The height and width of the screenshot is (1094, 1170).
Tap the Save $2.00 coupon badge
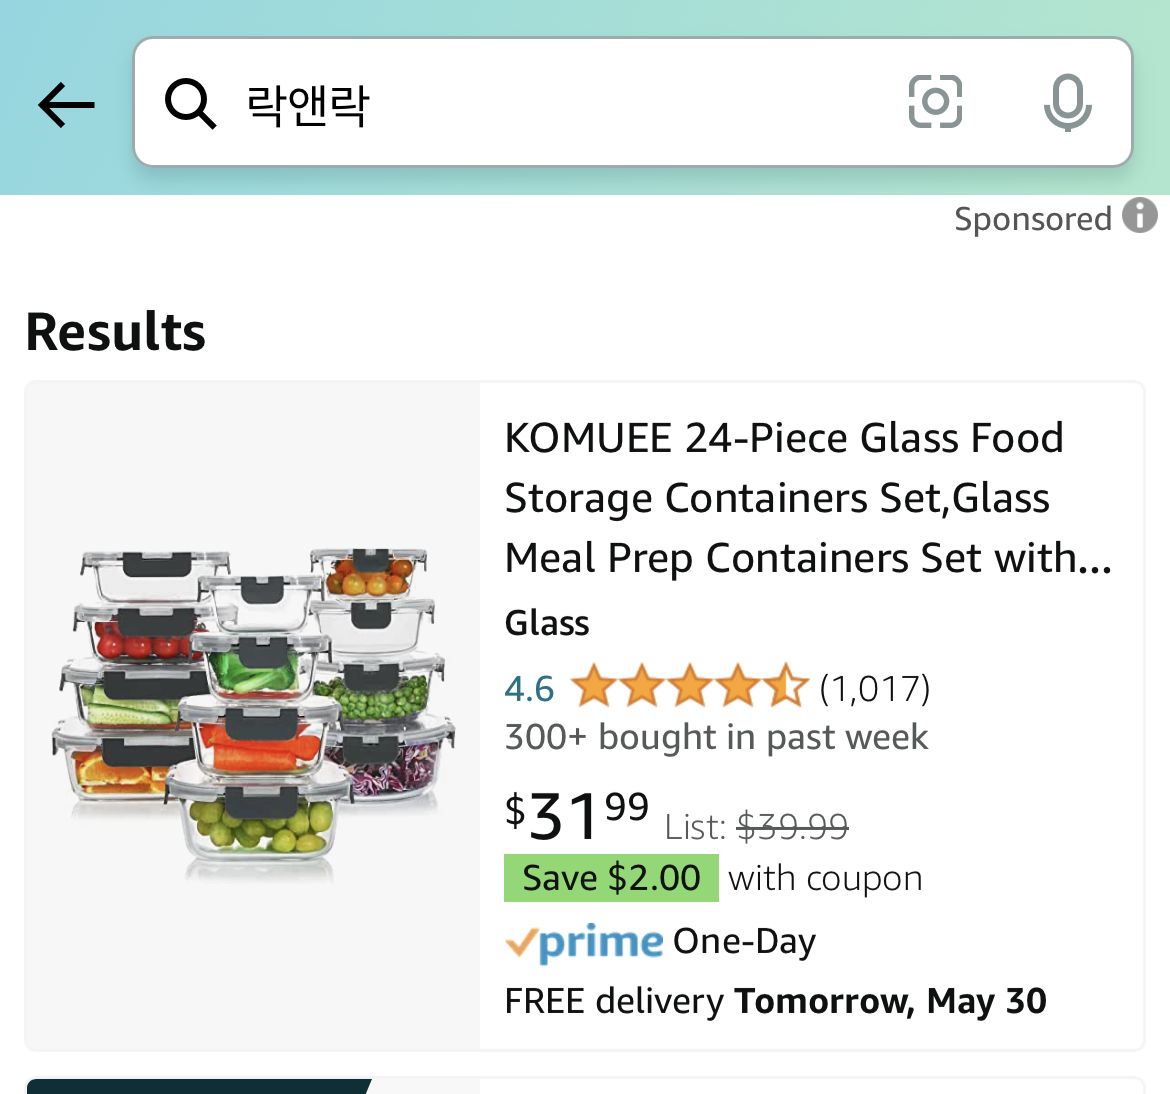pos(611,878)
